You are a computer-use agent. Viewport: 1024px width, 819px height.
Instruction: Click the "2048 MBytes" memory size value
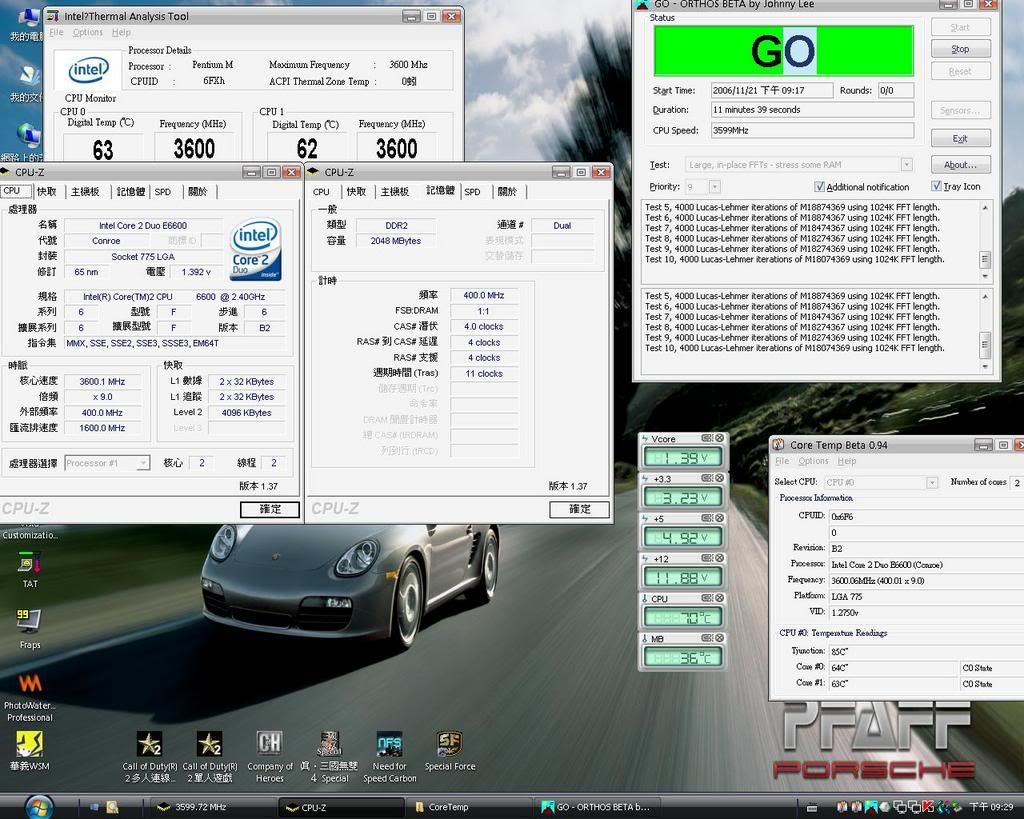click(x=396, y=241)
